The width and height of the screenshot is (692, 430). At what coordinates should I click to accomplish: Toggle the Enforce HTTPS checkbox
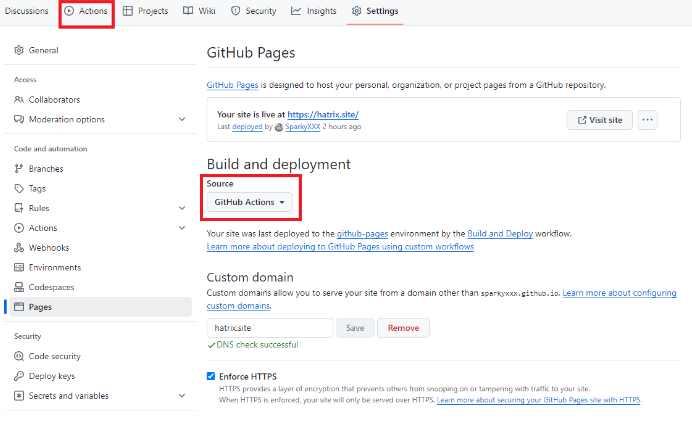click(x=211, y=376)
